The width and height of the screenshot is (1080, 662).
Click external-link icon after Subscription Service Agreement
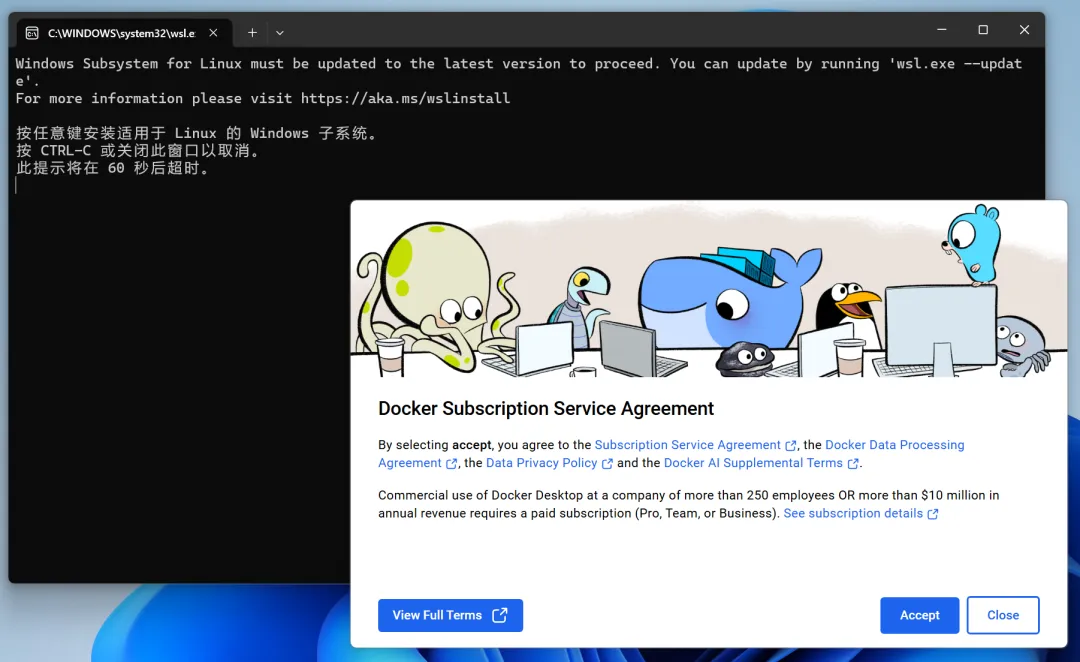click(791, 446)
